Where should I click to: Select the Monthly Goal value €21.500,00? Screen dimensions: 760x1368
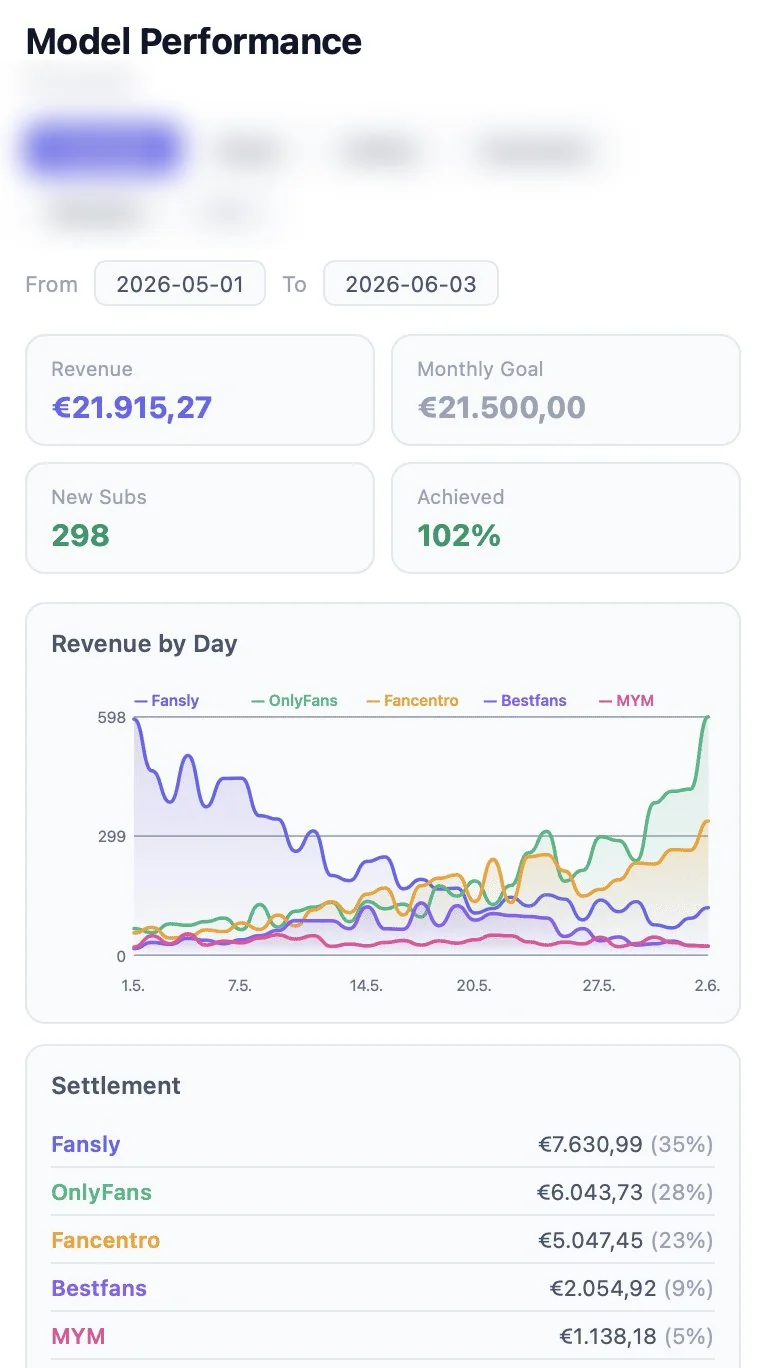pyautogui.click(x=501, y=408)
